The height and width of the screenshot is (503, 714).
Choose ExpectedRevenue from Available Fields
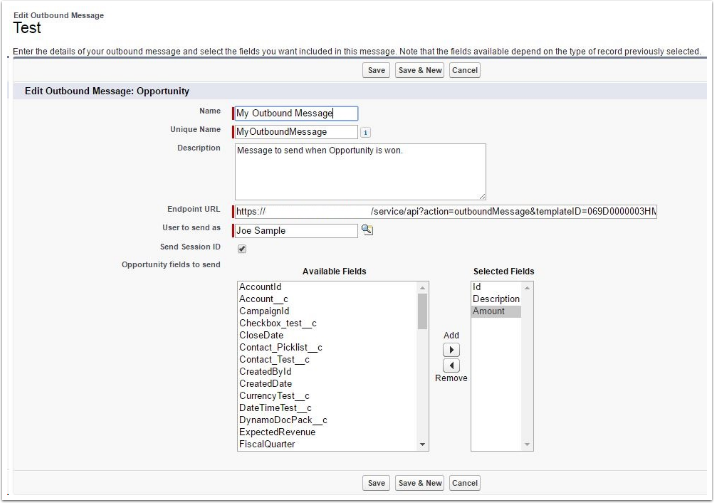pos(277,432)
